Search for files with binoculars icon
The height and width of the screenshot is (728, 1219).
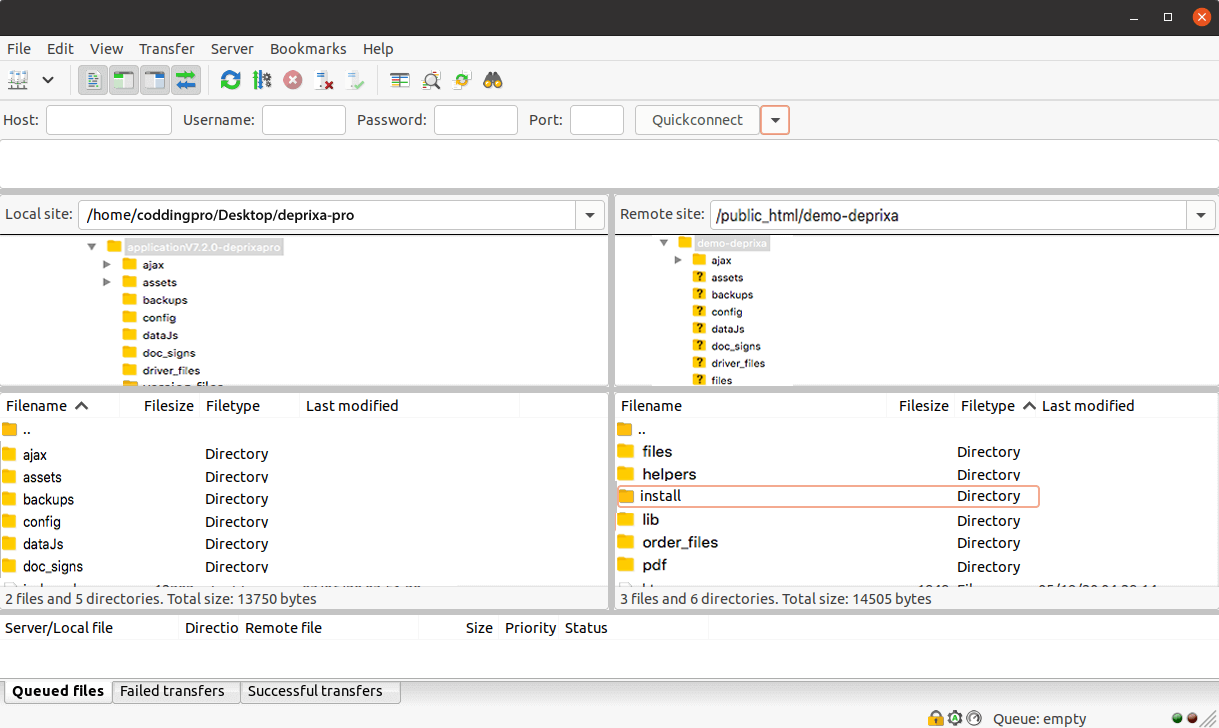[x=493, y=80]
